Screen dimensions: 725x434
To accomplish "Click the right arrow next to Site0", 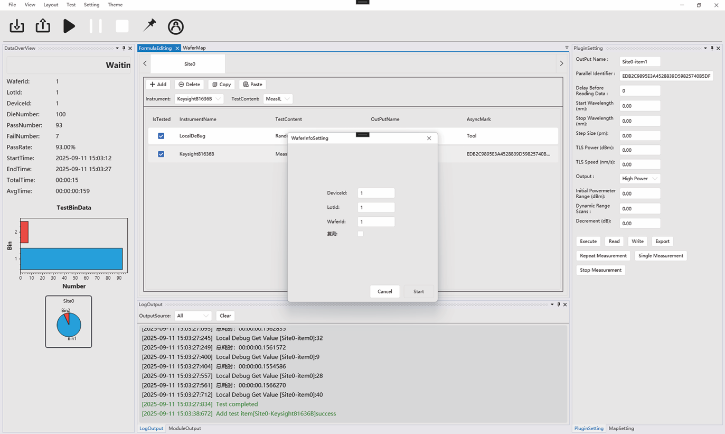I will tap(561, 64).
